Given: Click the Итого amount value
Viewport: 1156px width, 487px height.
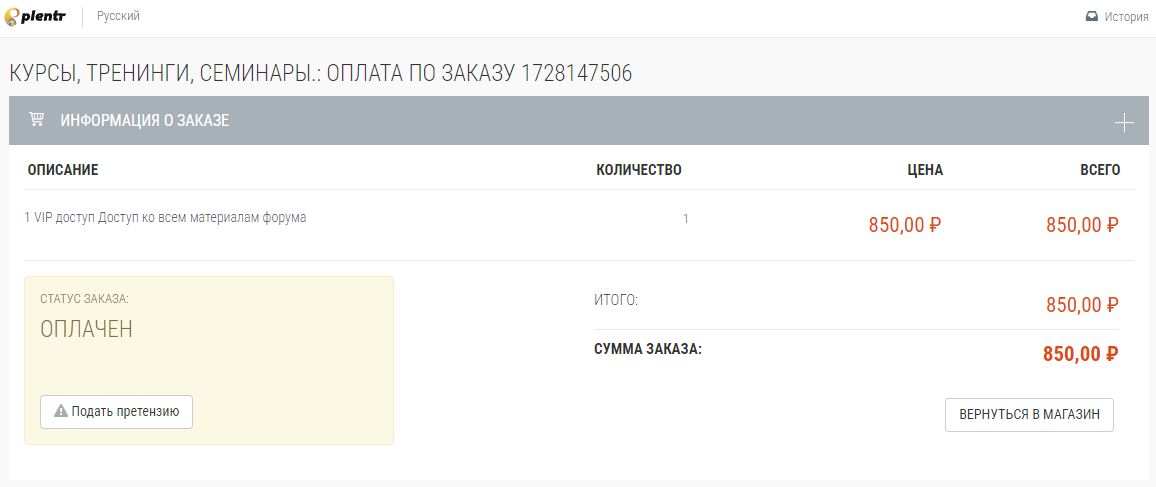Looking at the screenshot, I should pos(1082,304).
